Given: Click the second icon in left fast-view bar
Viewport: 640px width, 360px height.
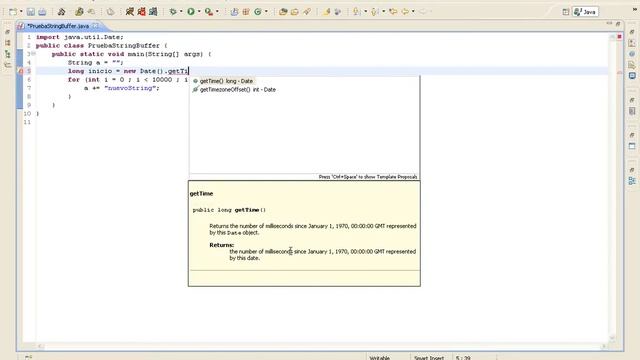Looking at the screenshot, I should [7, 43].
